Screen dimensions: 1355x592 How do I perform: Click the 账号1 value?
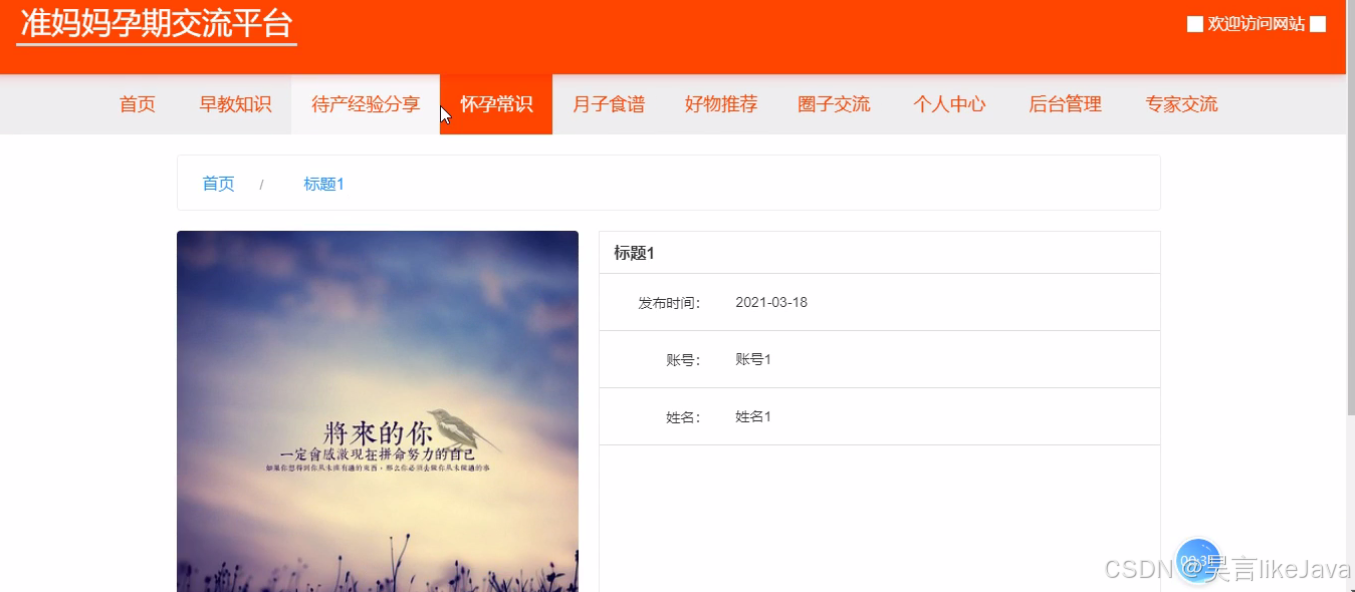[753, 360]
